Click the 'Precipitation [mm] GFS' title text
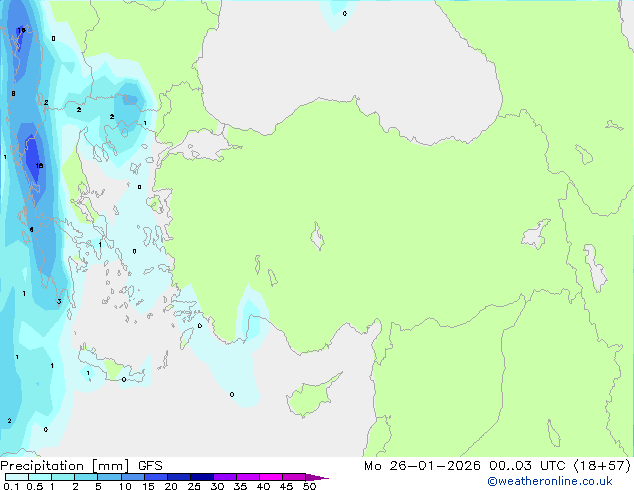 point(81,466)
